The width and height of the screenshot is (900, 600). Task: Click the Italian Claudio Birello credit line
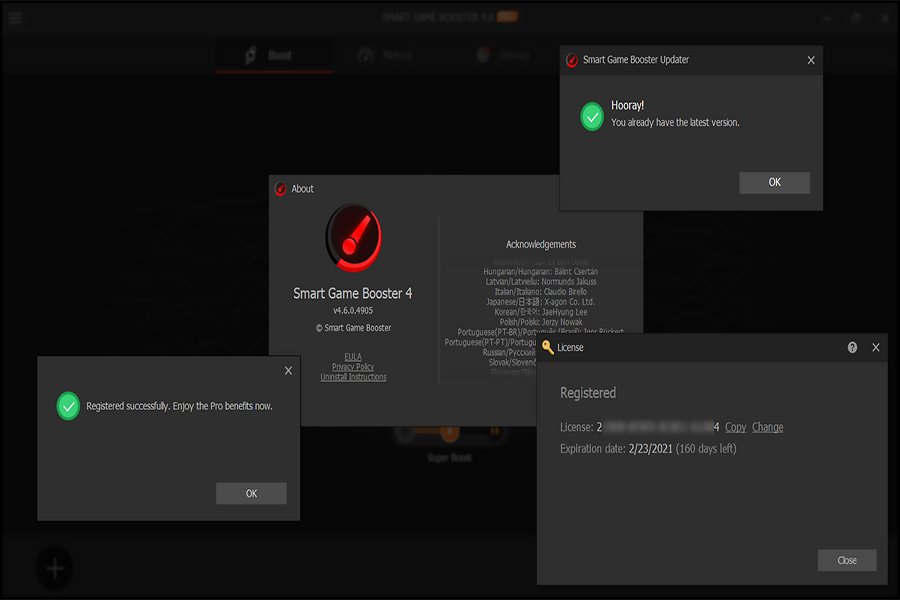click(541, 292)
